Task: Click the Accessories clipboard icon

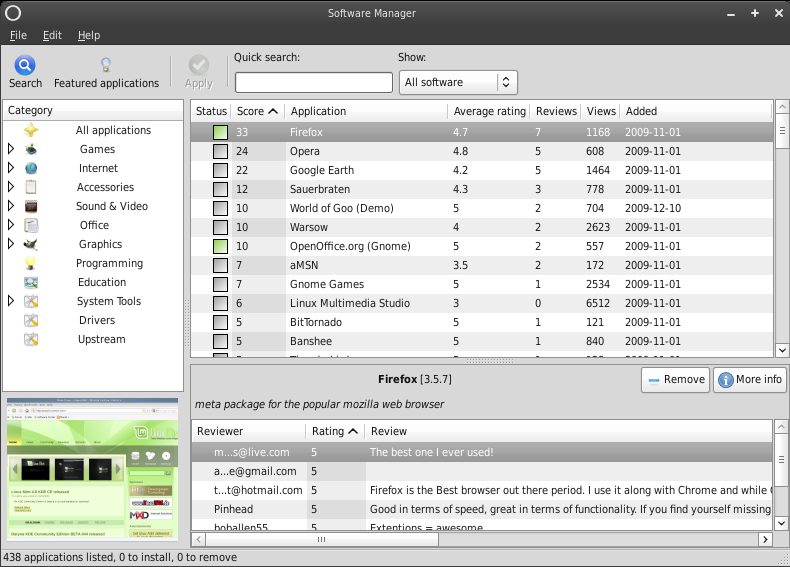Action: [x=31, y=187]
